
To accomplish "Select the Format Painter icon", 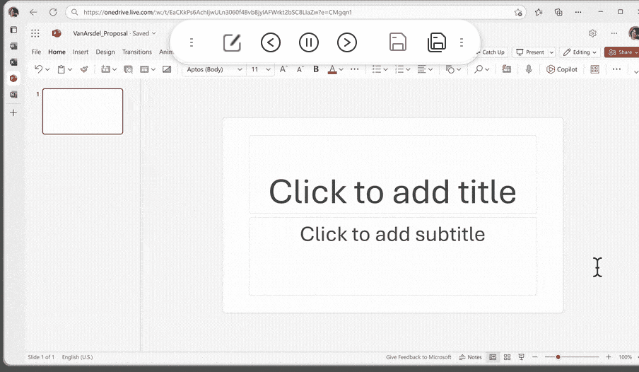I will coord(84,69).
